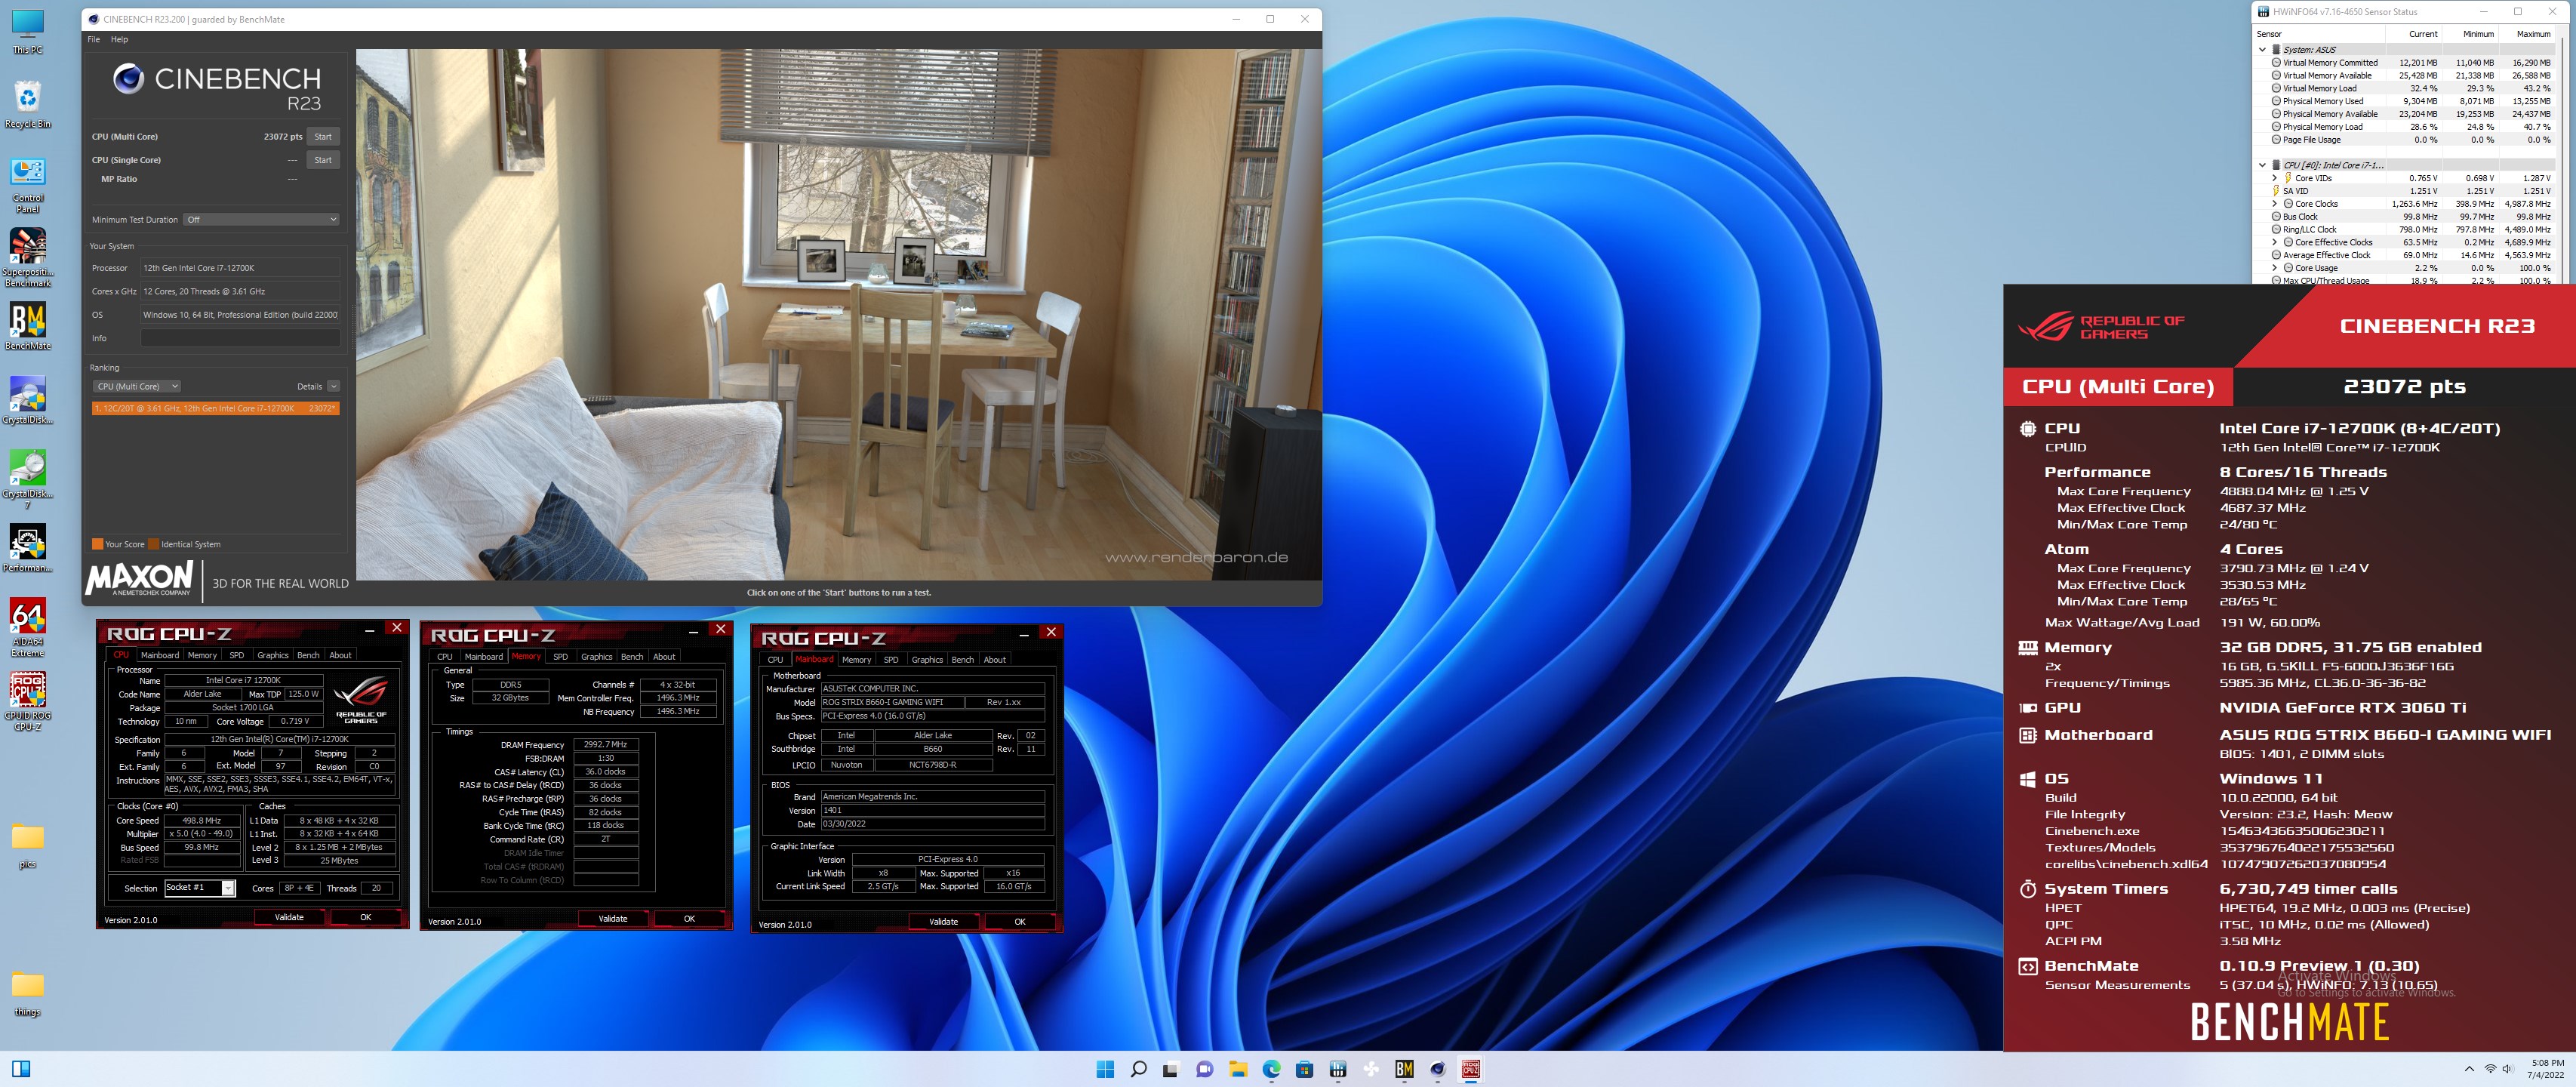The width and height of the screenshot is (2576, 1087).
Task: Open the fan control app taskbar icon
Action: pyautogui.click(x=1371, y=1069)
